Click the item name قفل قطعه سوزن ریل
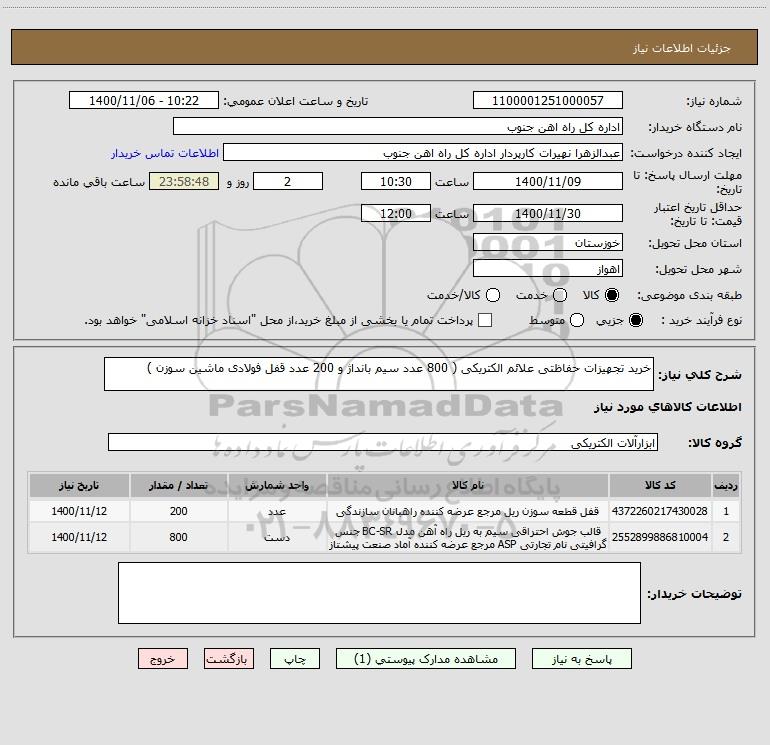Viewport: 770px width, 745px height. (x=468, y=511)
